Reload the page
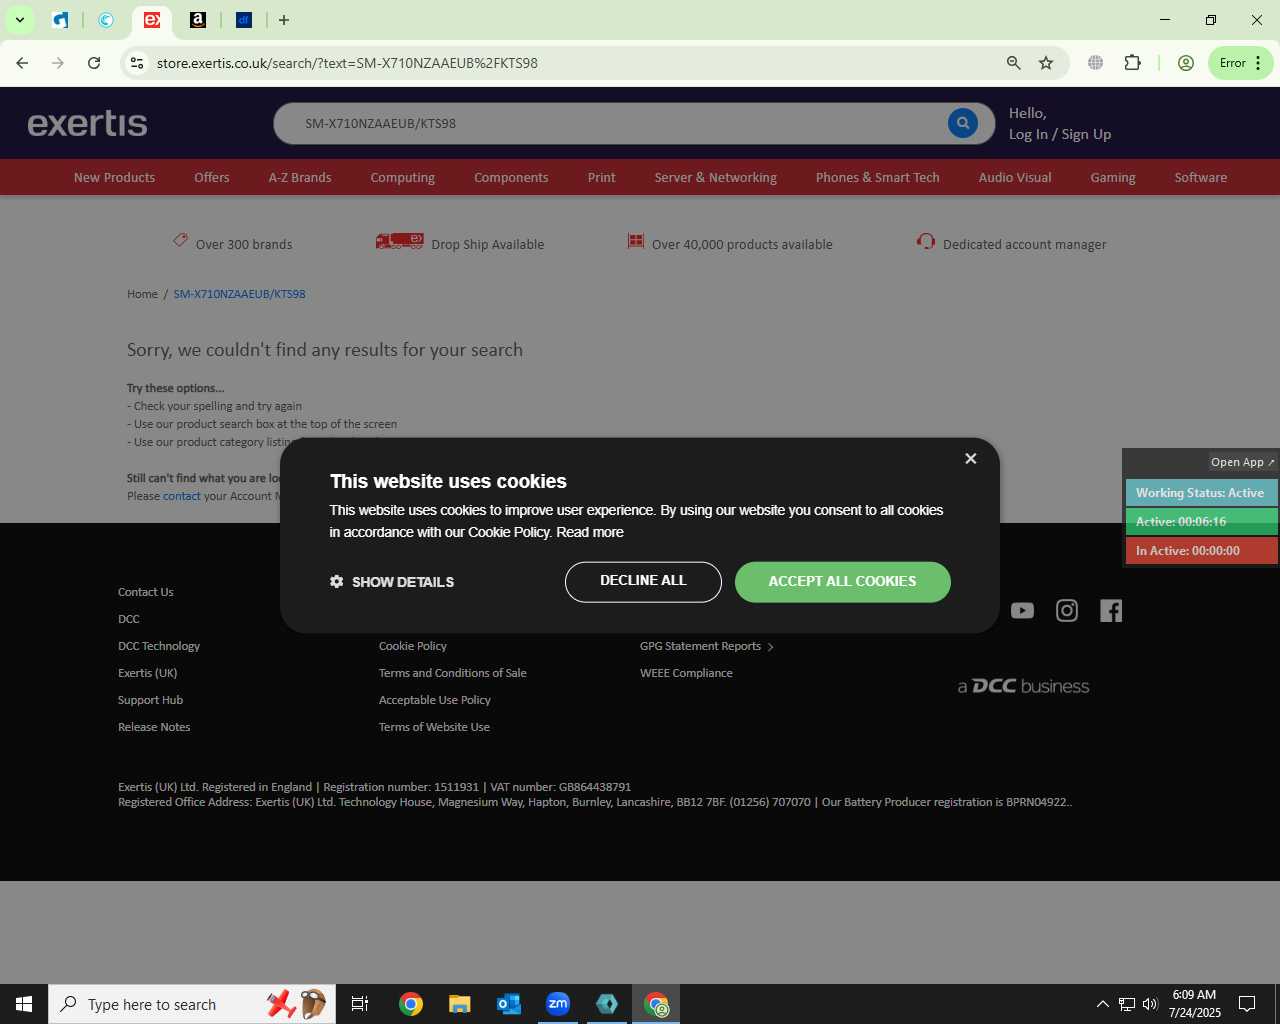Viewport: 1280px width, 1024px height. [94, 63]
